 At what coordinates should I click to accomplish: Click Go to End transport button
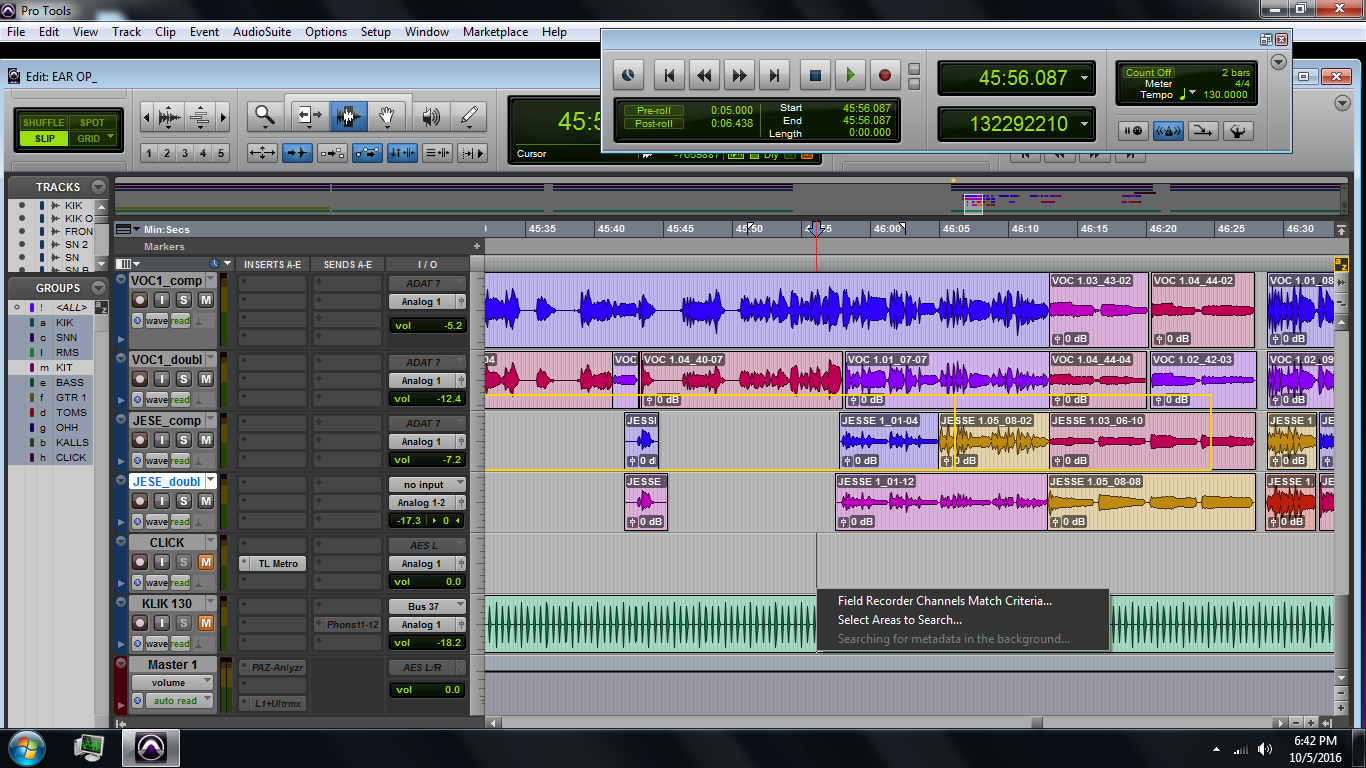coord(774,75)
